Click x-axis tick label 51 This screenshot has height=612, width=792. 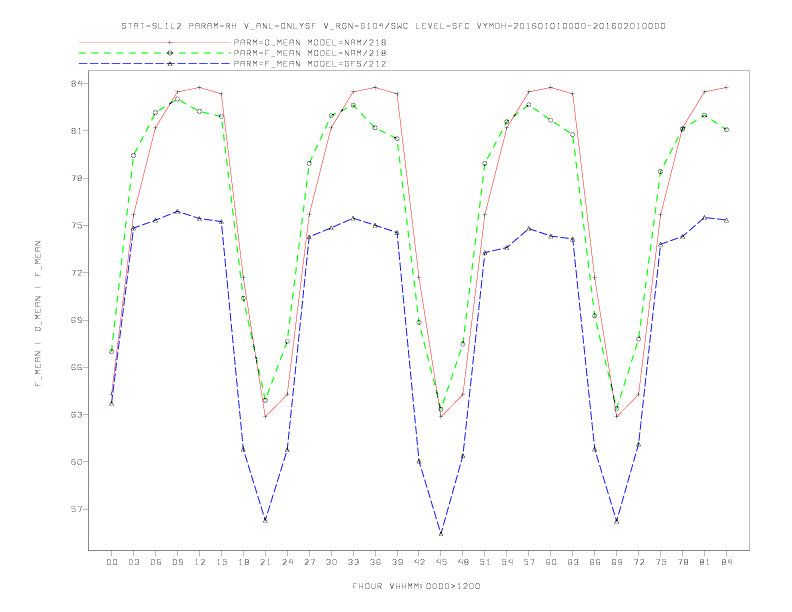coord(485,562)
